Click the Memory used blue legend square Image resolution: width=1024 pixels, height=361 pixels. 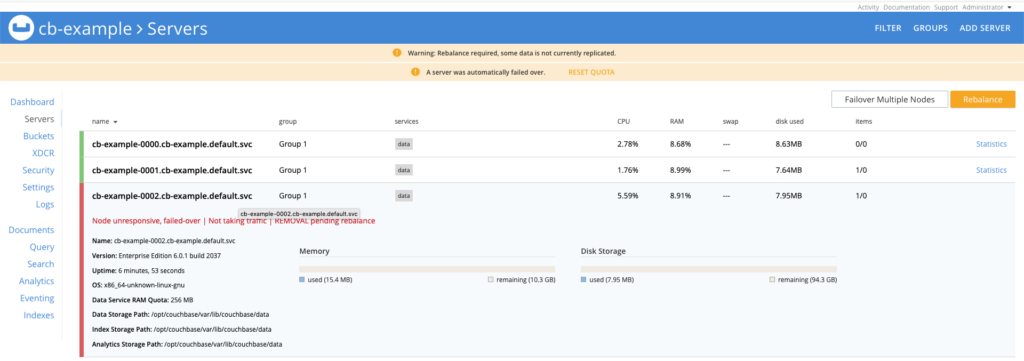(302, 279)
